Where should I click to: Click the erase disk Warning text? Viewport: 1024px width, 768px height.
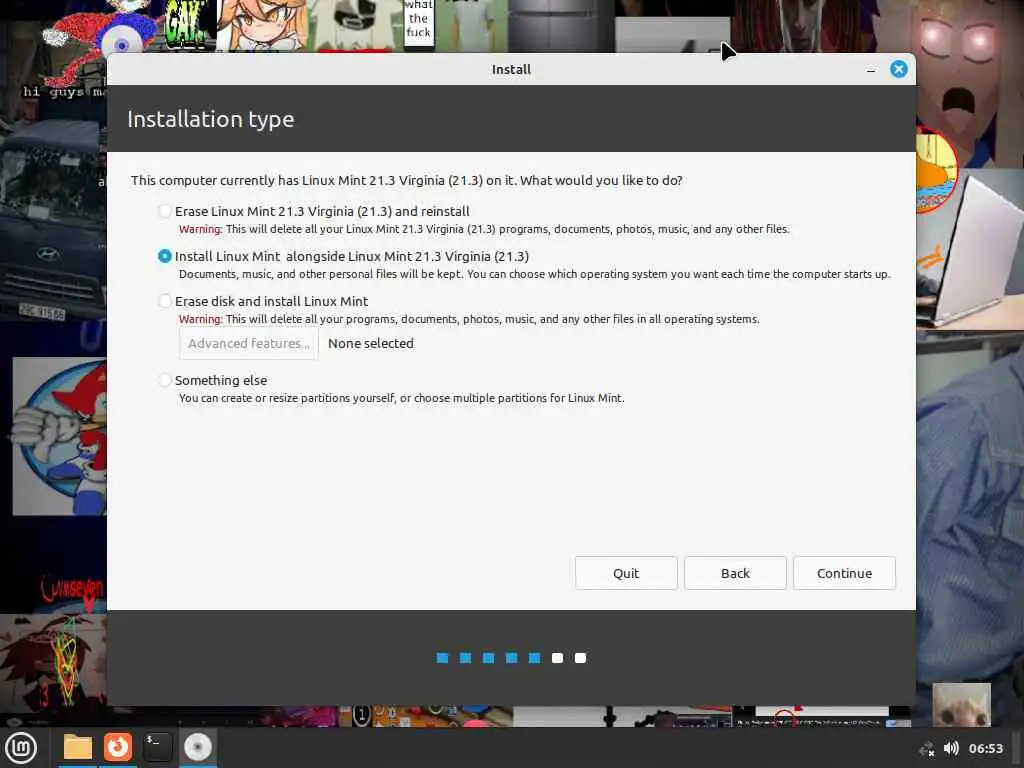[469, 319]
